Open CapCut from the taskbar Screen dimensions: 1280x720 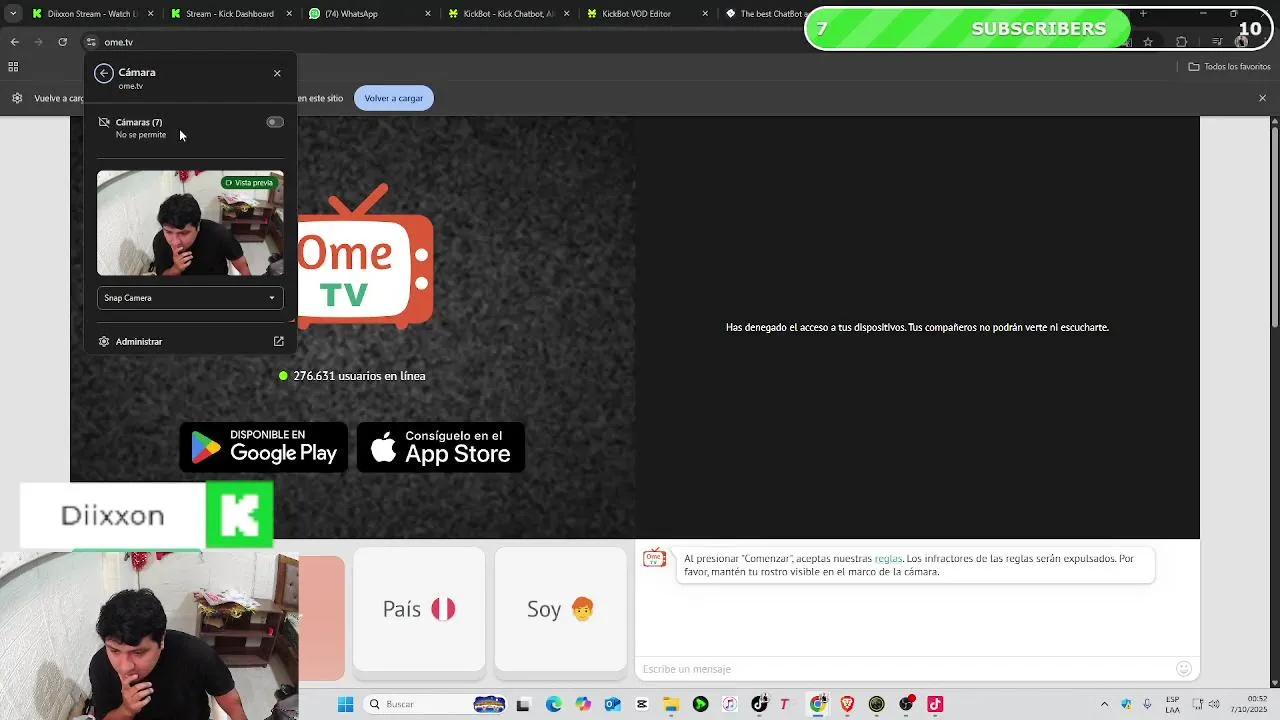tap(642, 704)
